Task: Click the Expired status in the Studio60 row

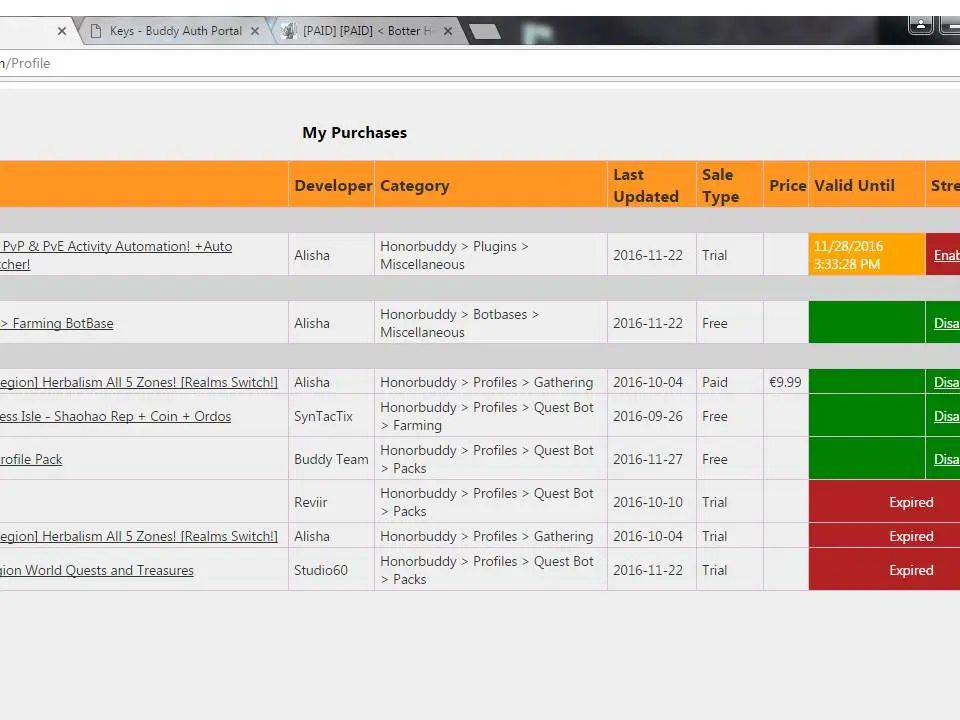Action: coord(911,570)
